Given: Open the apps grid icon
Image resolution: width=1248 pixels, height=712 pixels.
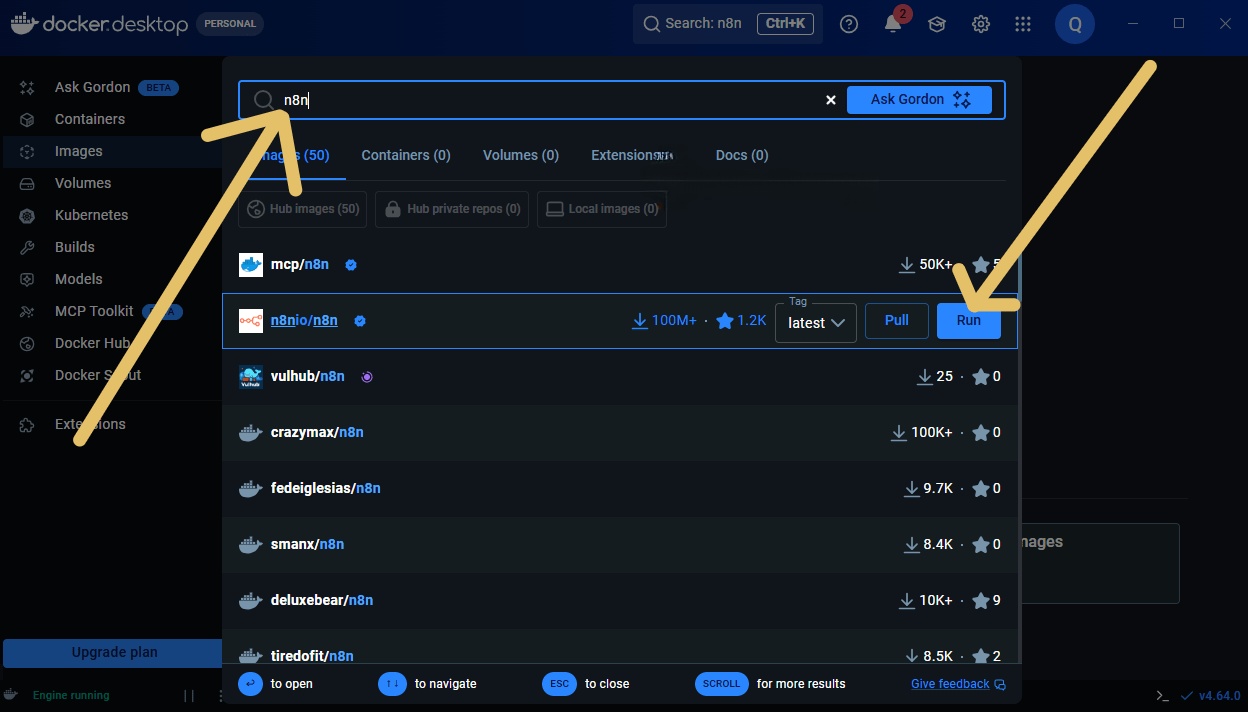Looking at the screenshot, I should 1023,24.
